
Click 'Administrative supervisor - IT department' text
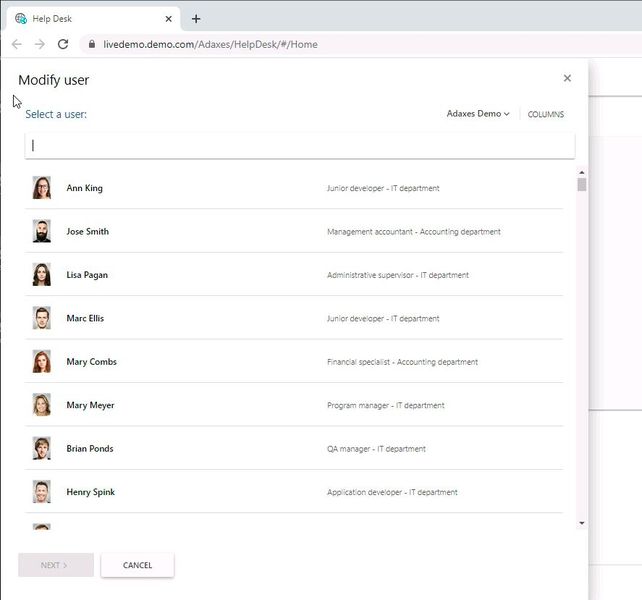point(398,275)
